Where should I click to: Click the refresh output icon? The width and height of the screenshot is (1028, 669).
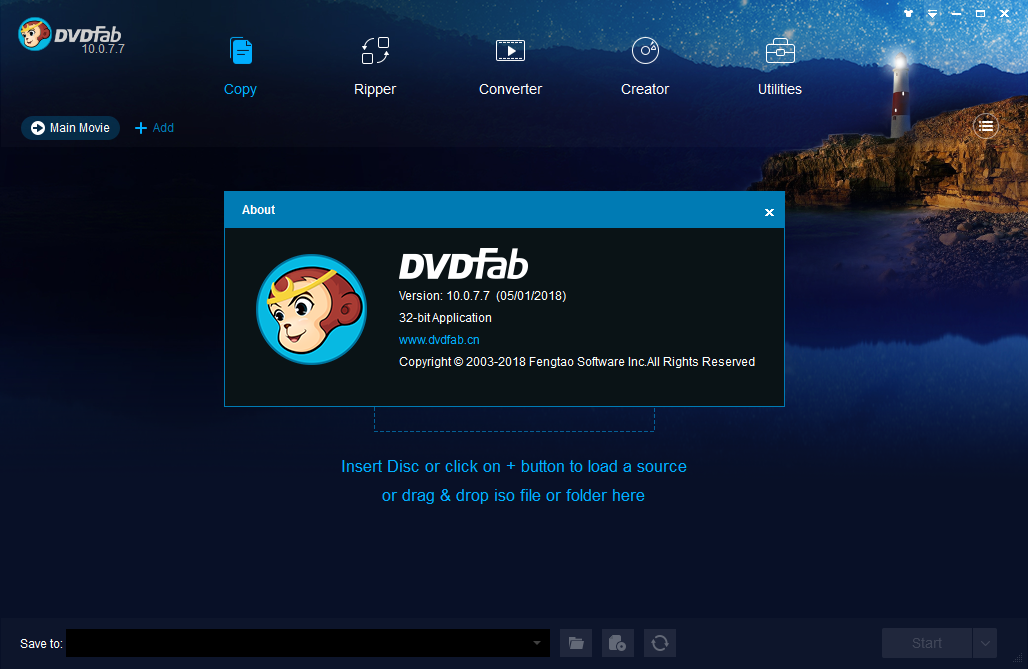point(660,643)
